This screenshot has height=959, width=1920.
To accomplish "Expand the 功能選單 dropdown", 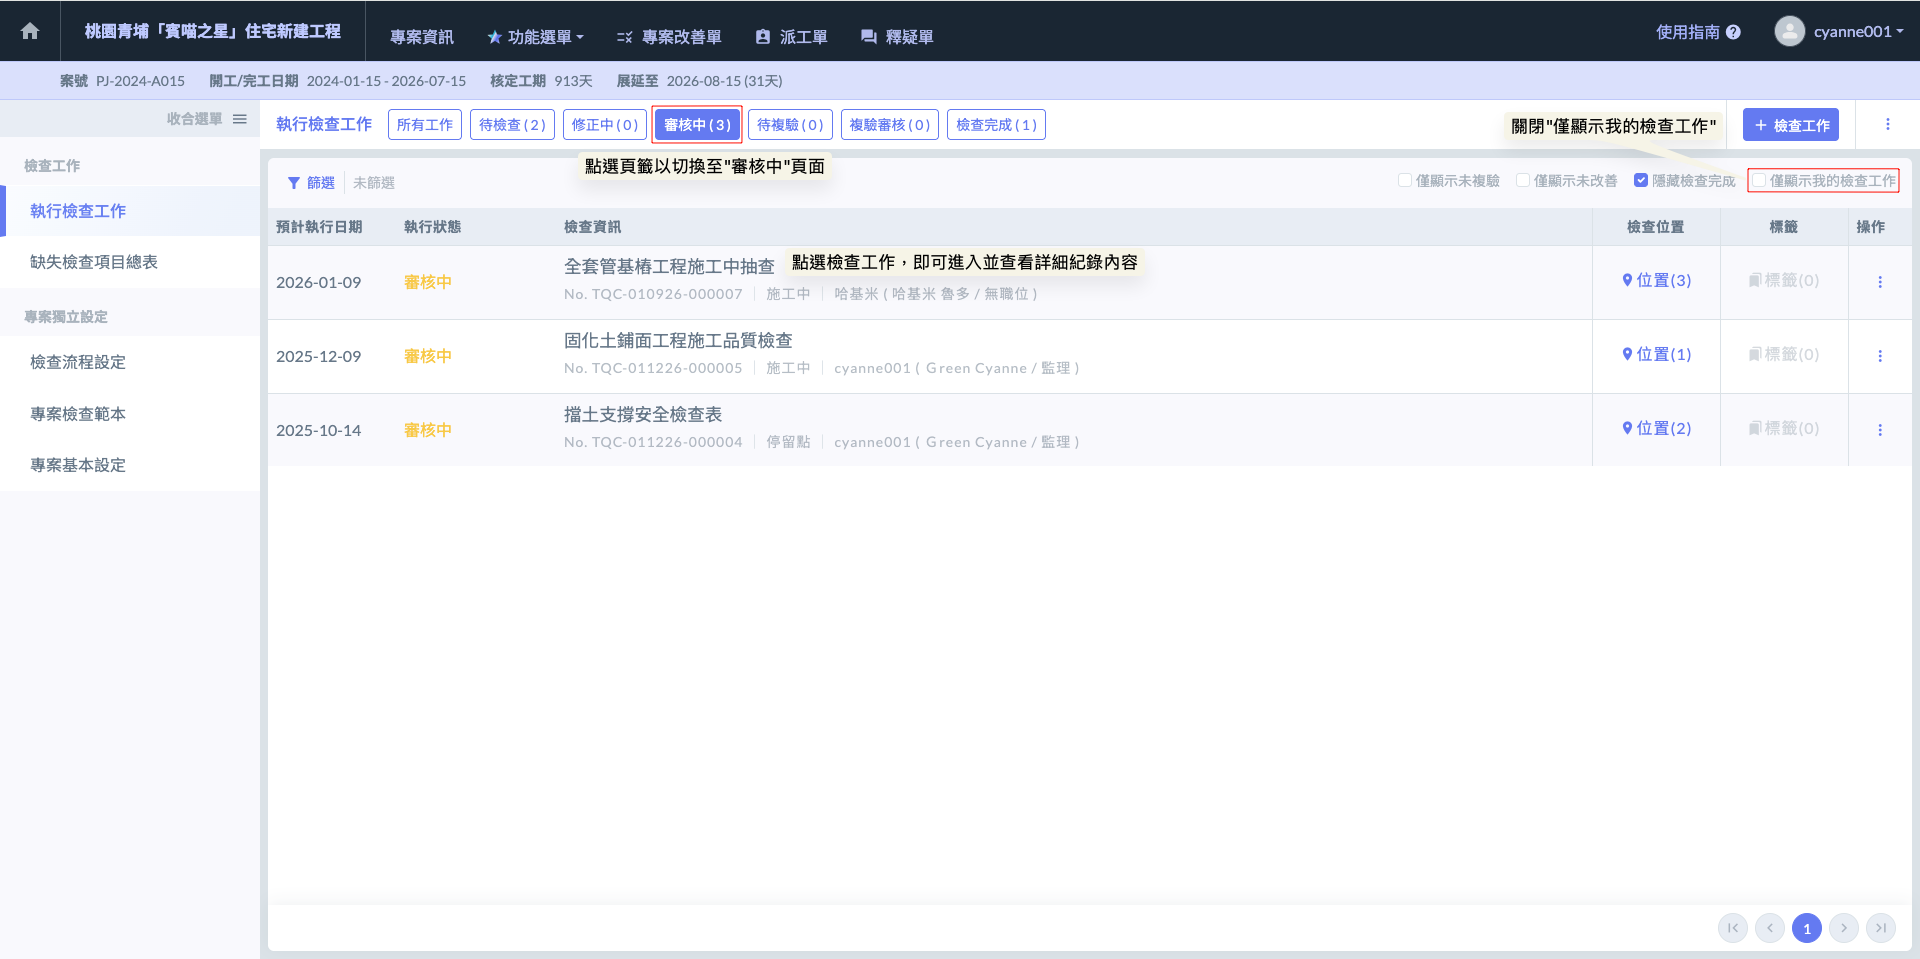I will (x=535, y=37).
